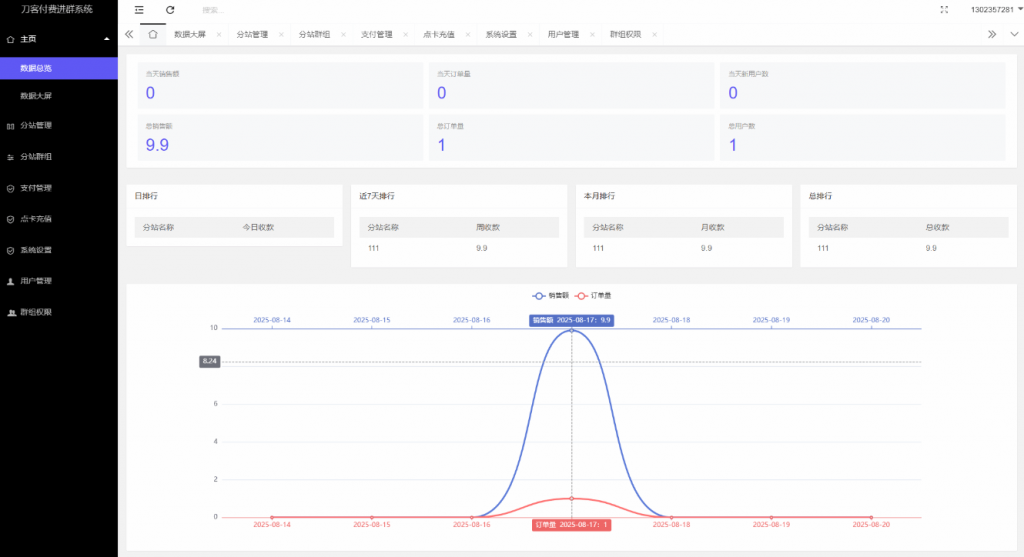This screenshot has width=1024, height=557.
Task: Click 111 in the 本月排行 table
Action: [598, 248]
